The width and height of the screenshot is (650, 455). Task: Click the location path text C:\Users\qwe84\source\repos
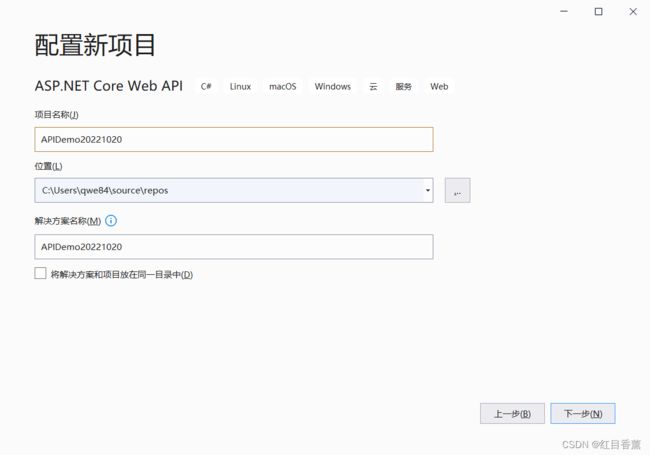(105, 190)
